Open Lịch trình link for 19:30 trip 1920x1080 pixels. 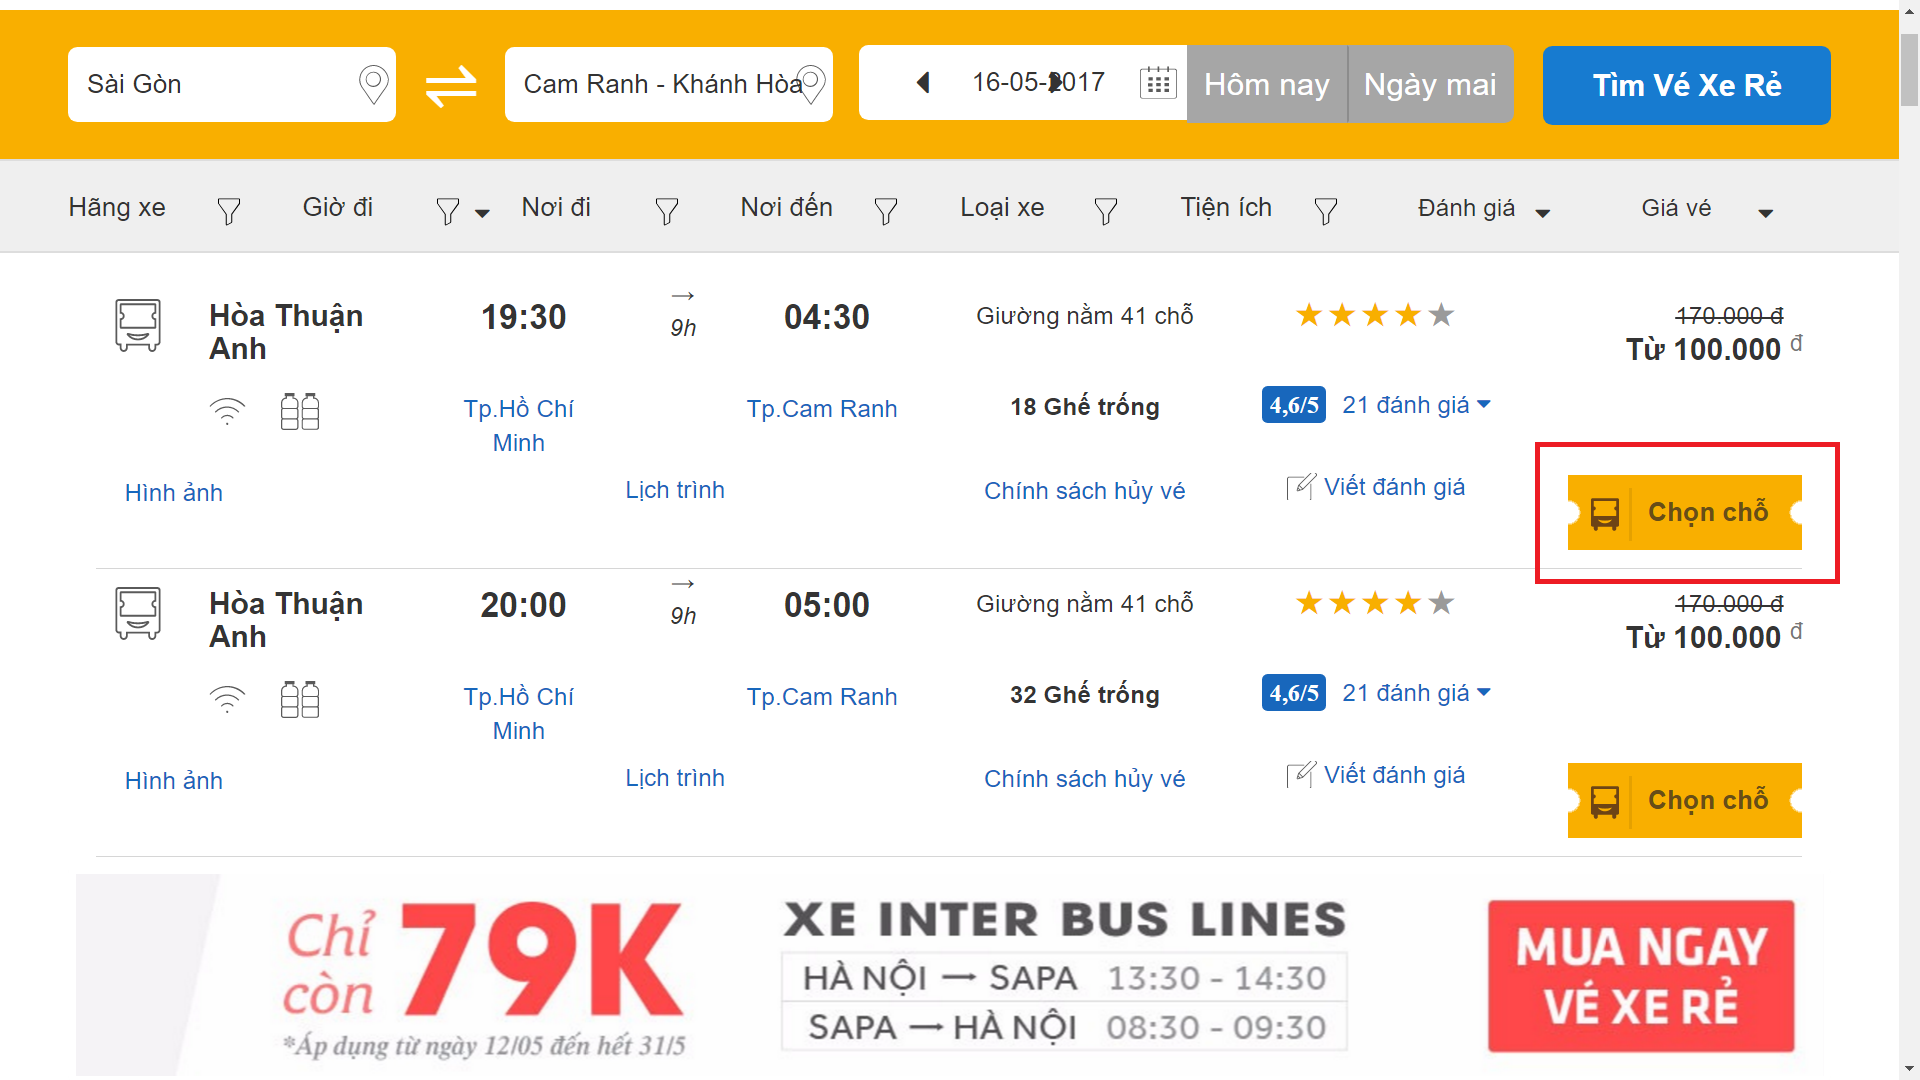674,490
